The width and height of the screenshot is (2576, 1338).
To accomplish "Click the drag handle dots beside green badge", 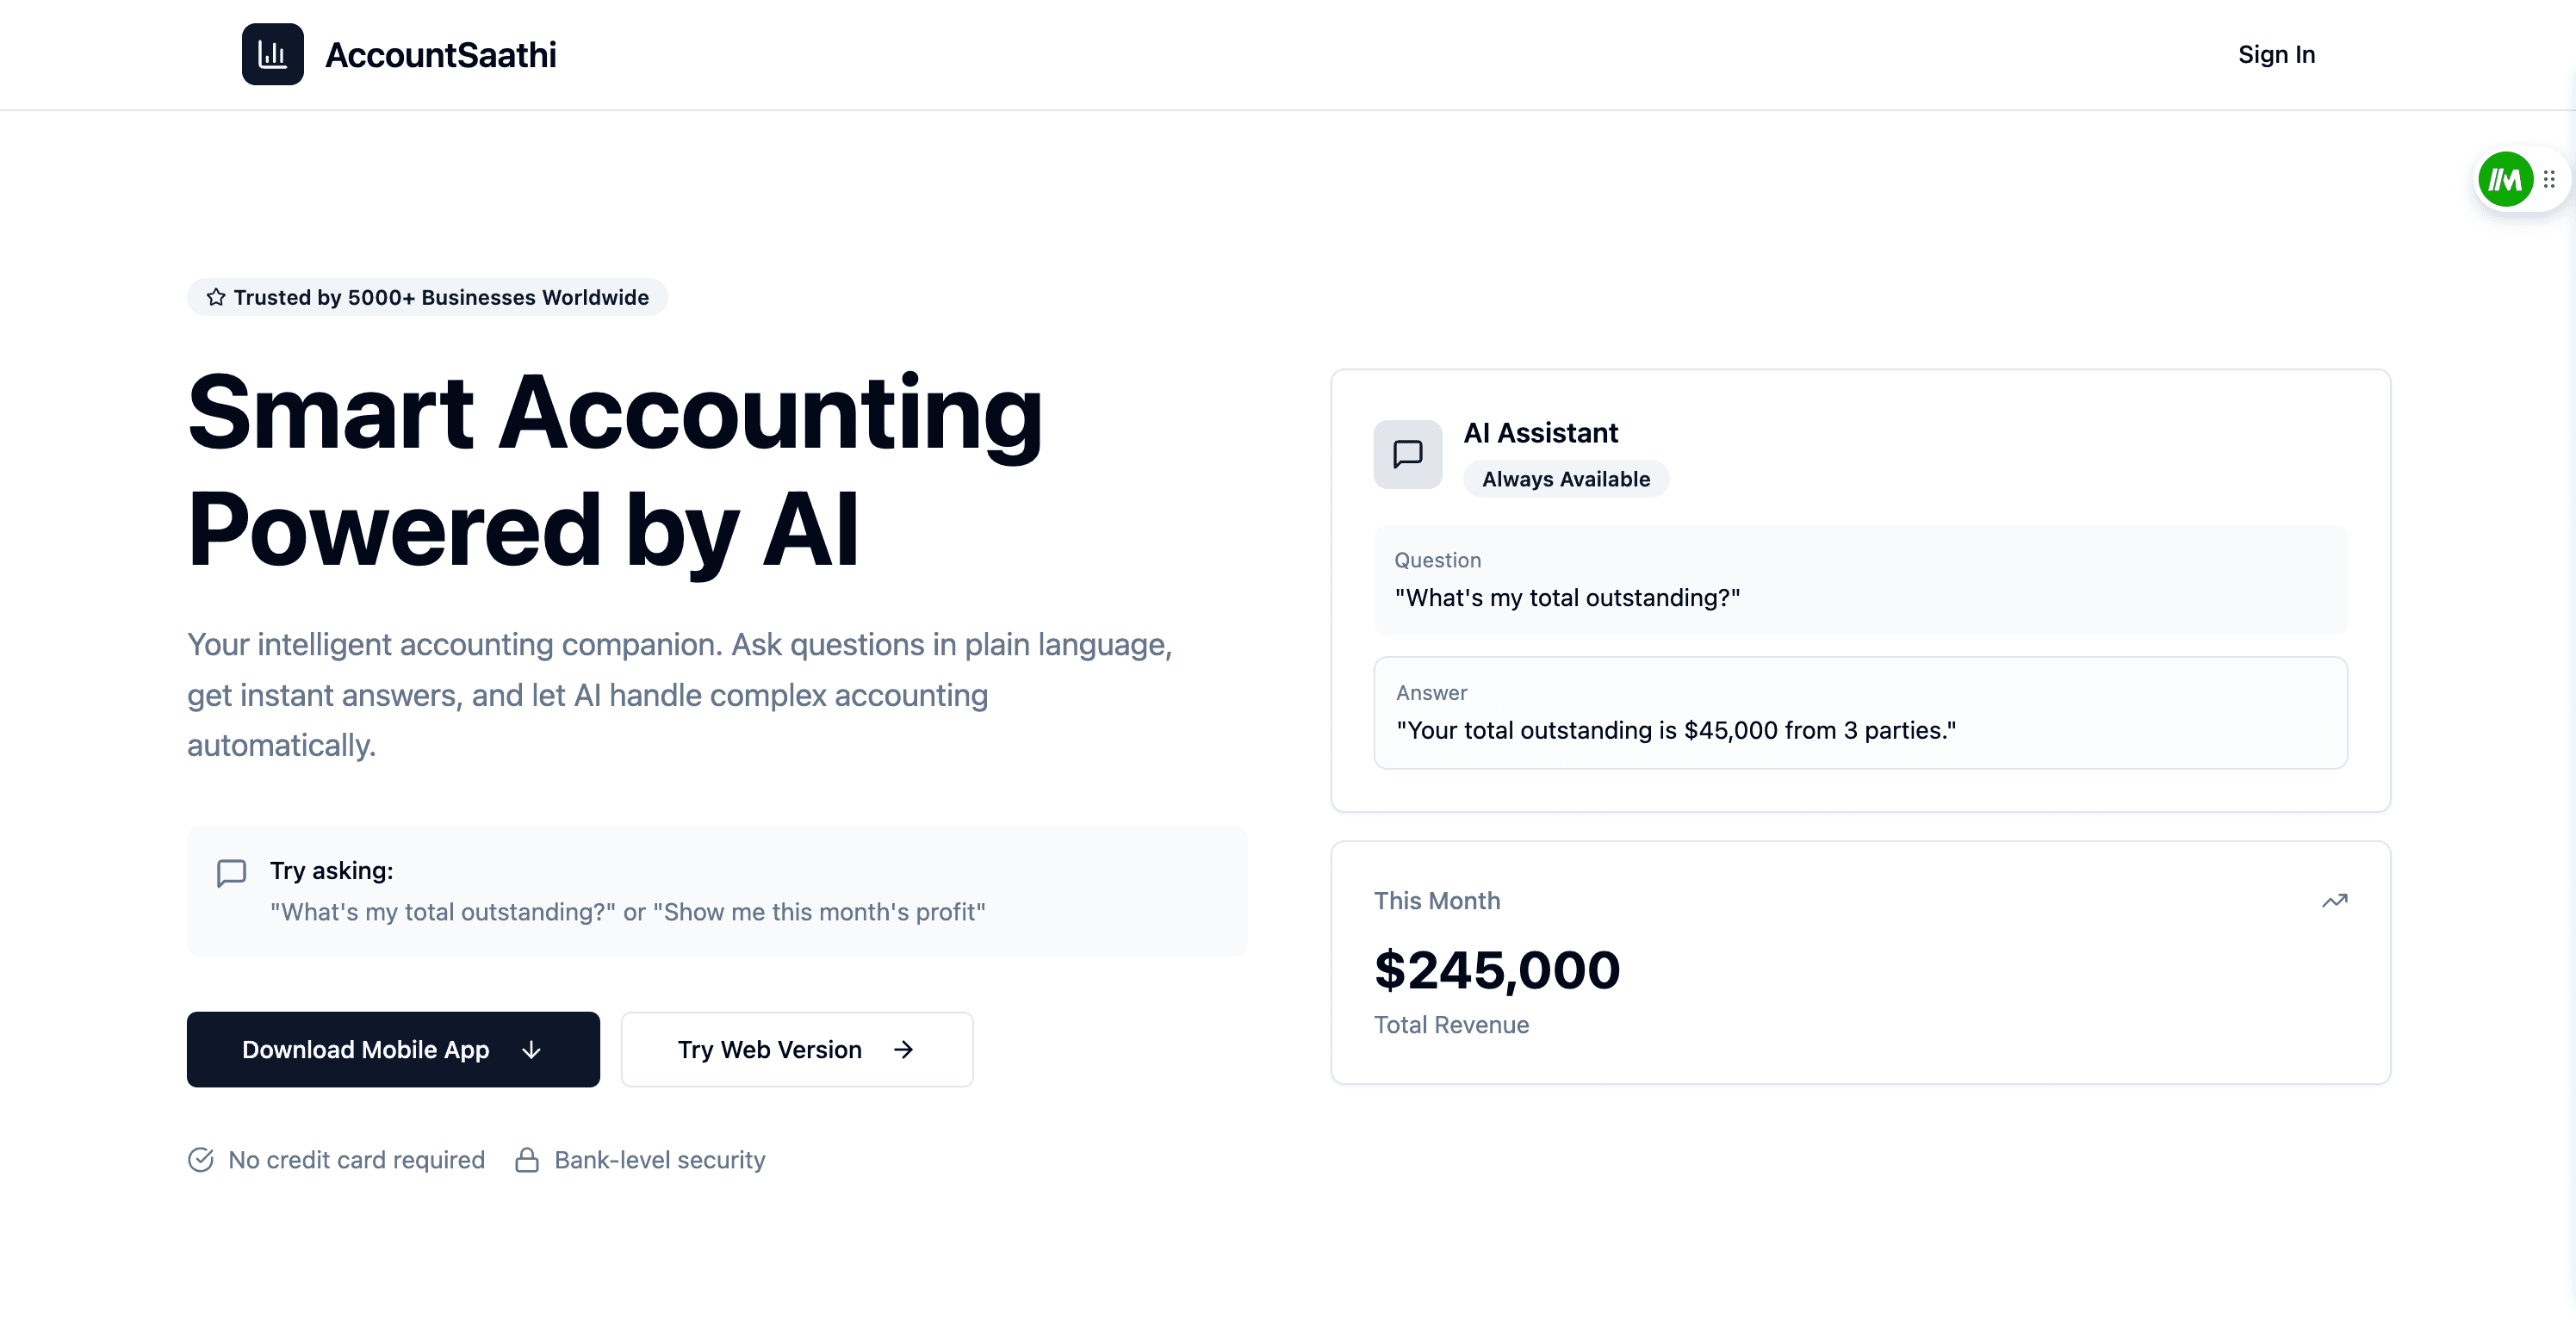I will tap(2549, 180).
